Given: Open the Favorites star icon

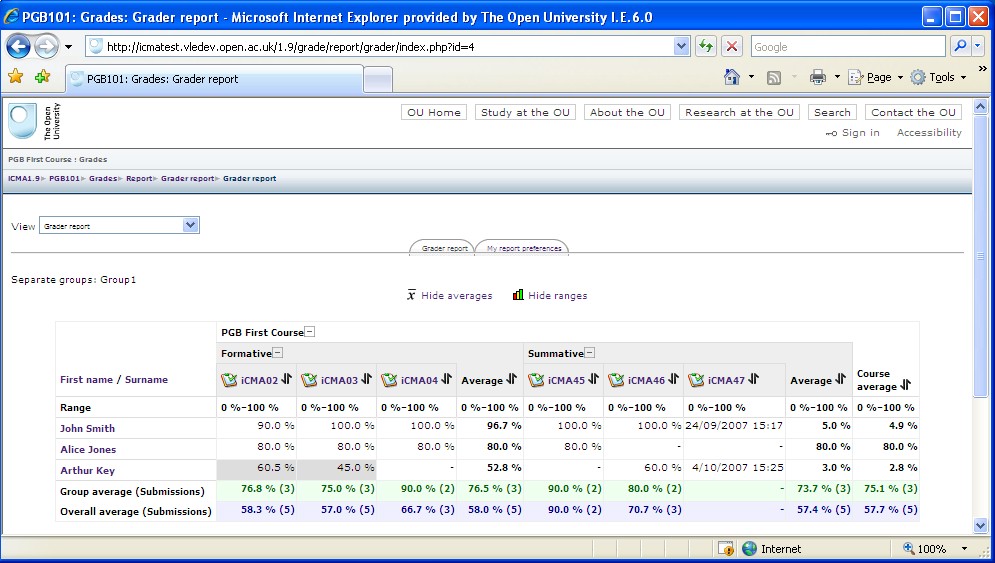Looking at the screenshot, I should (16, 77).
